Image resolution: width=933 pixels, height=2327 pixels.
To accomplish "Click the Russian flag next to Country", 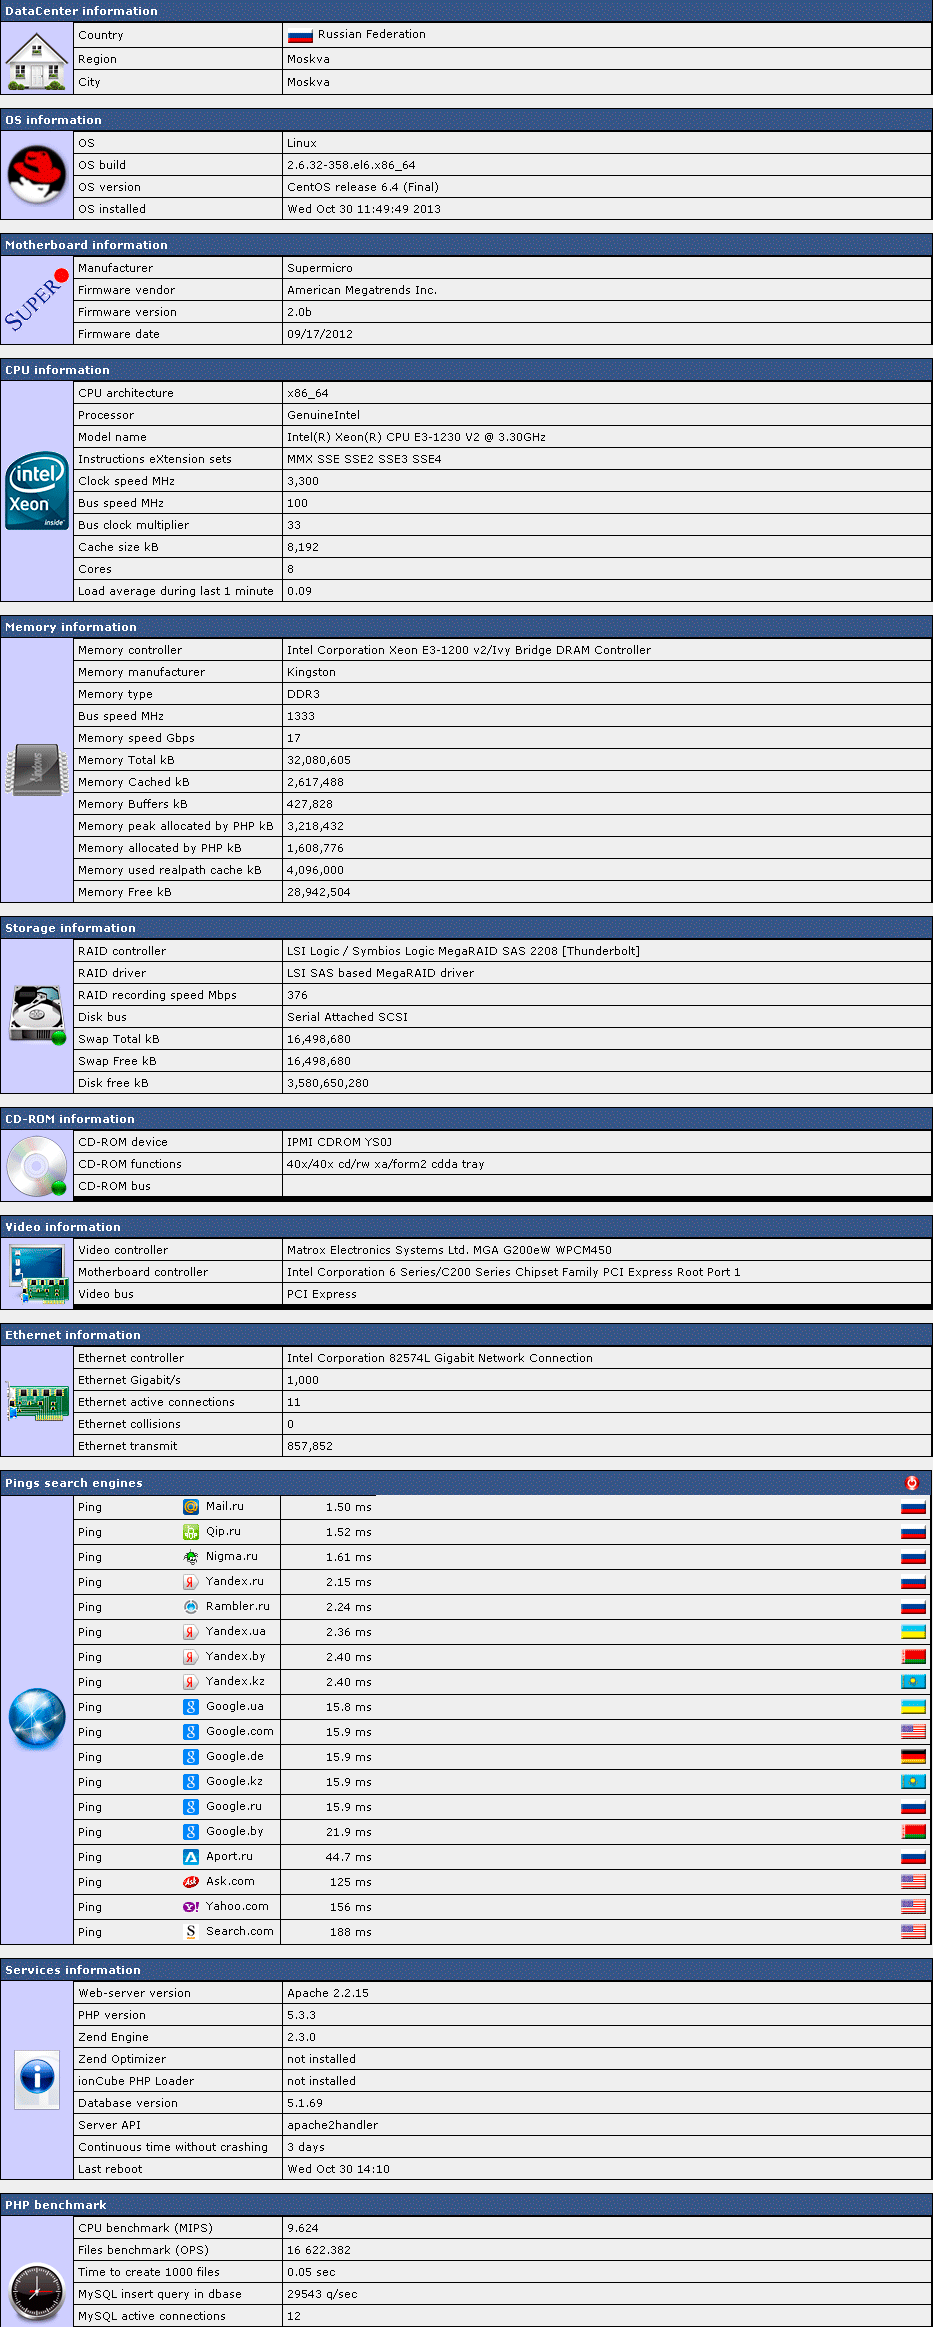I will [x=300, y=35].
